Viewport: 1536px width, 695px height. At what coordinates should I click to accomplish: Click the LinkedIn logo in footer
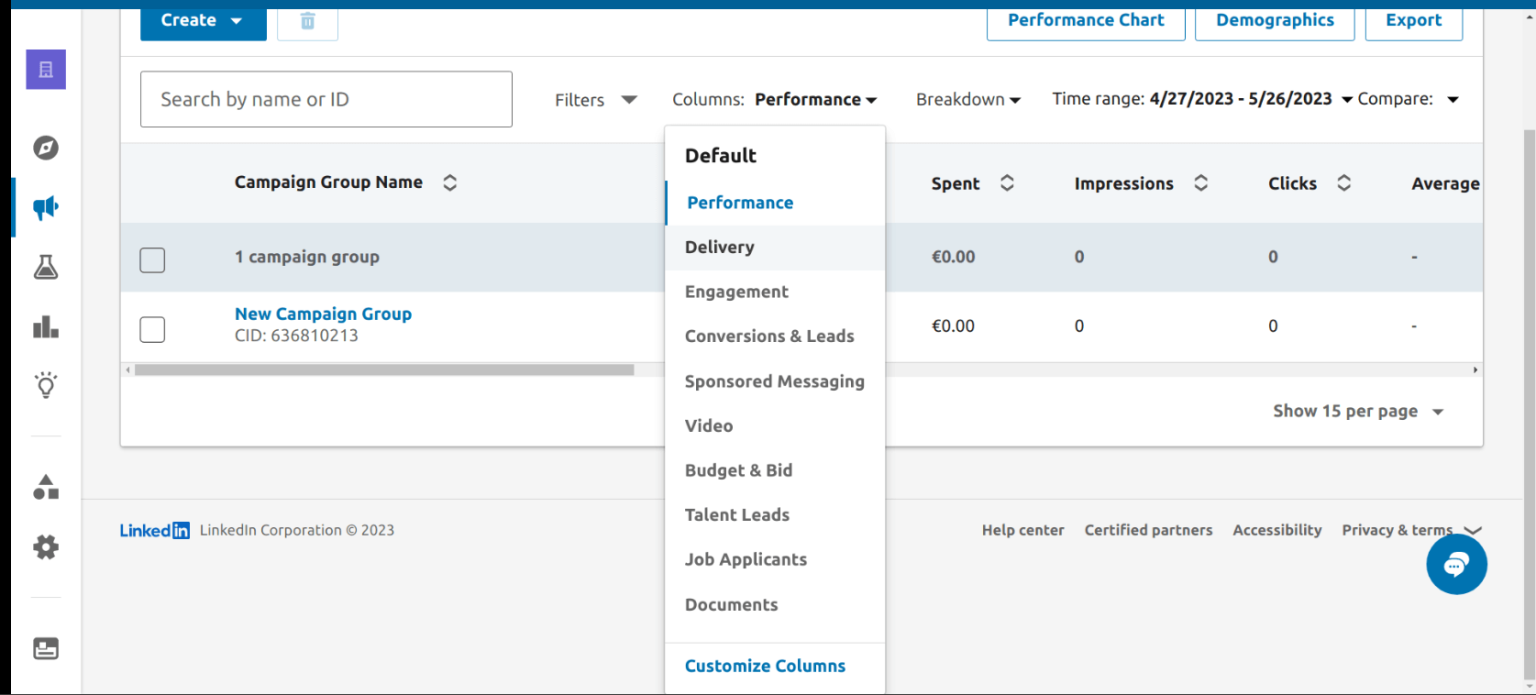point(155,531)
